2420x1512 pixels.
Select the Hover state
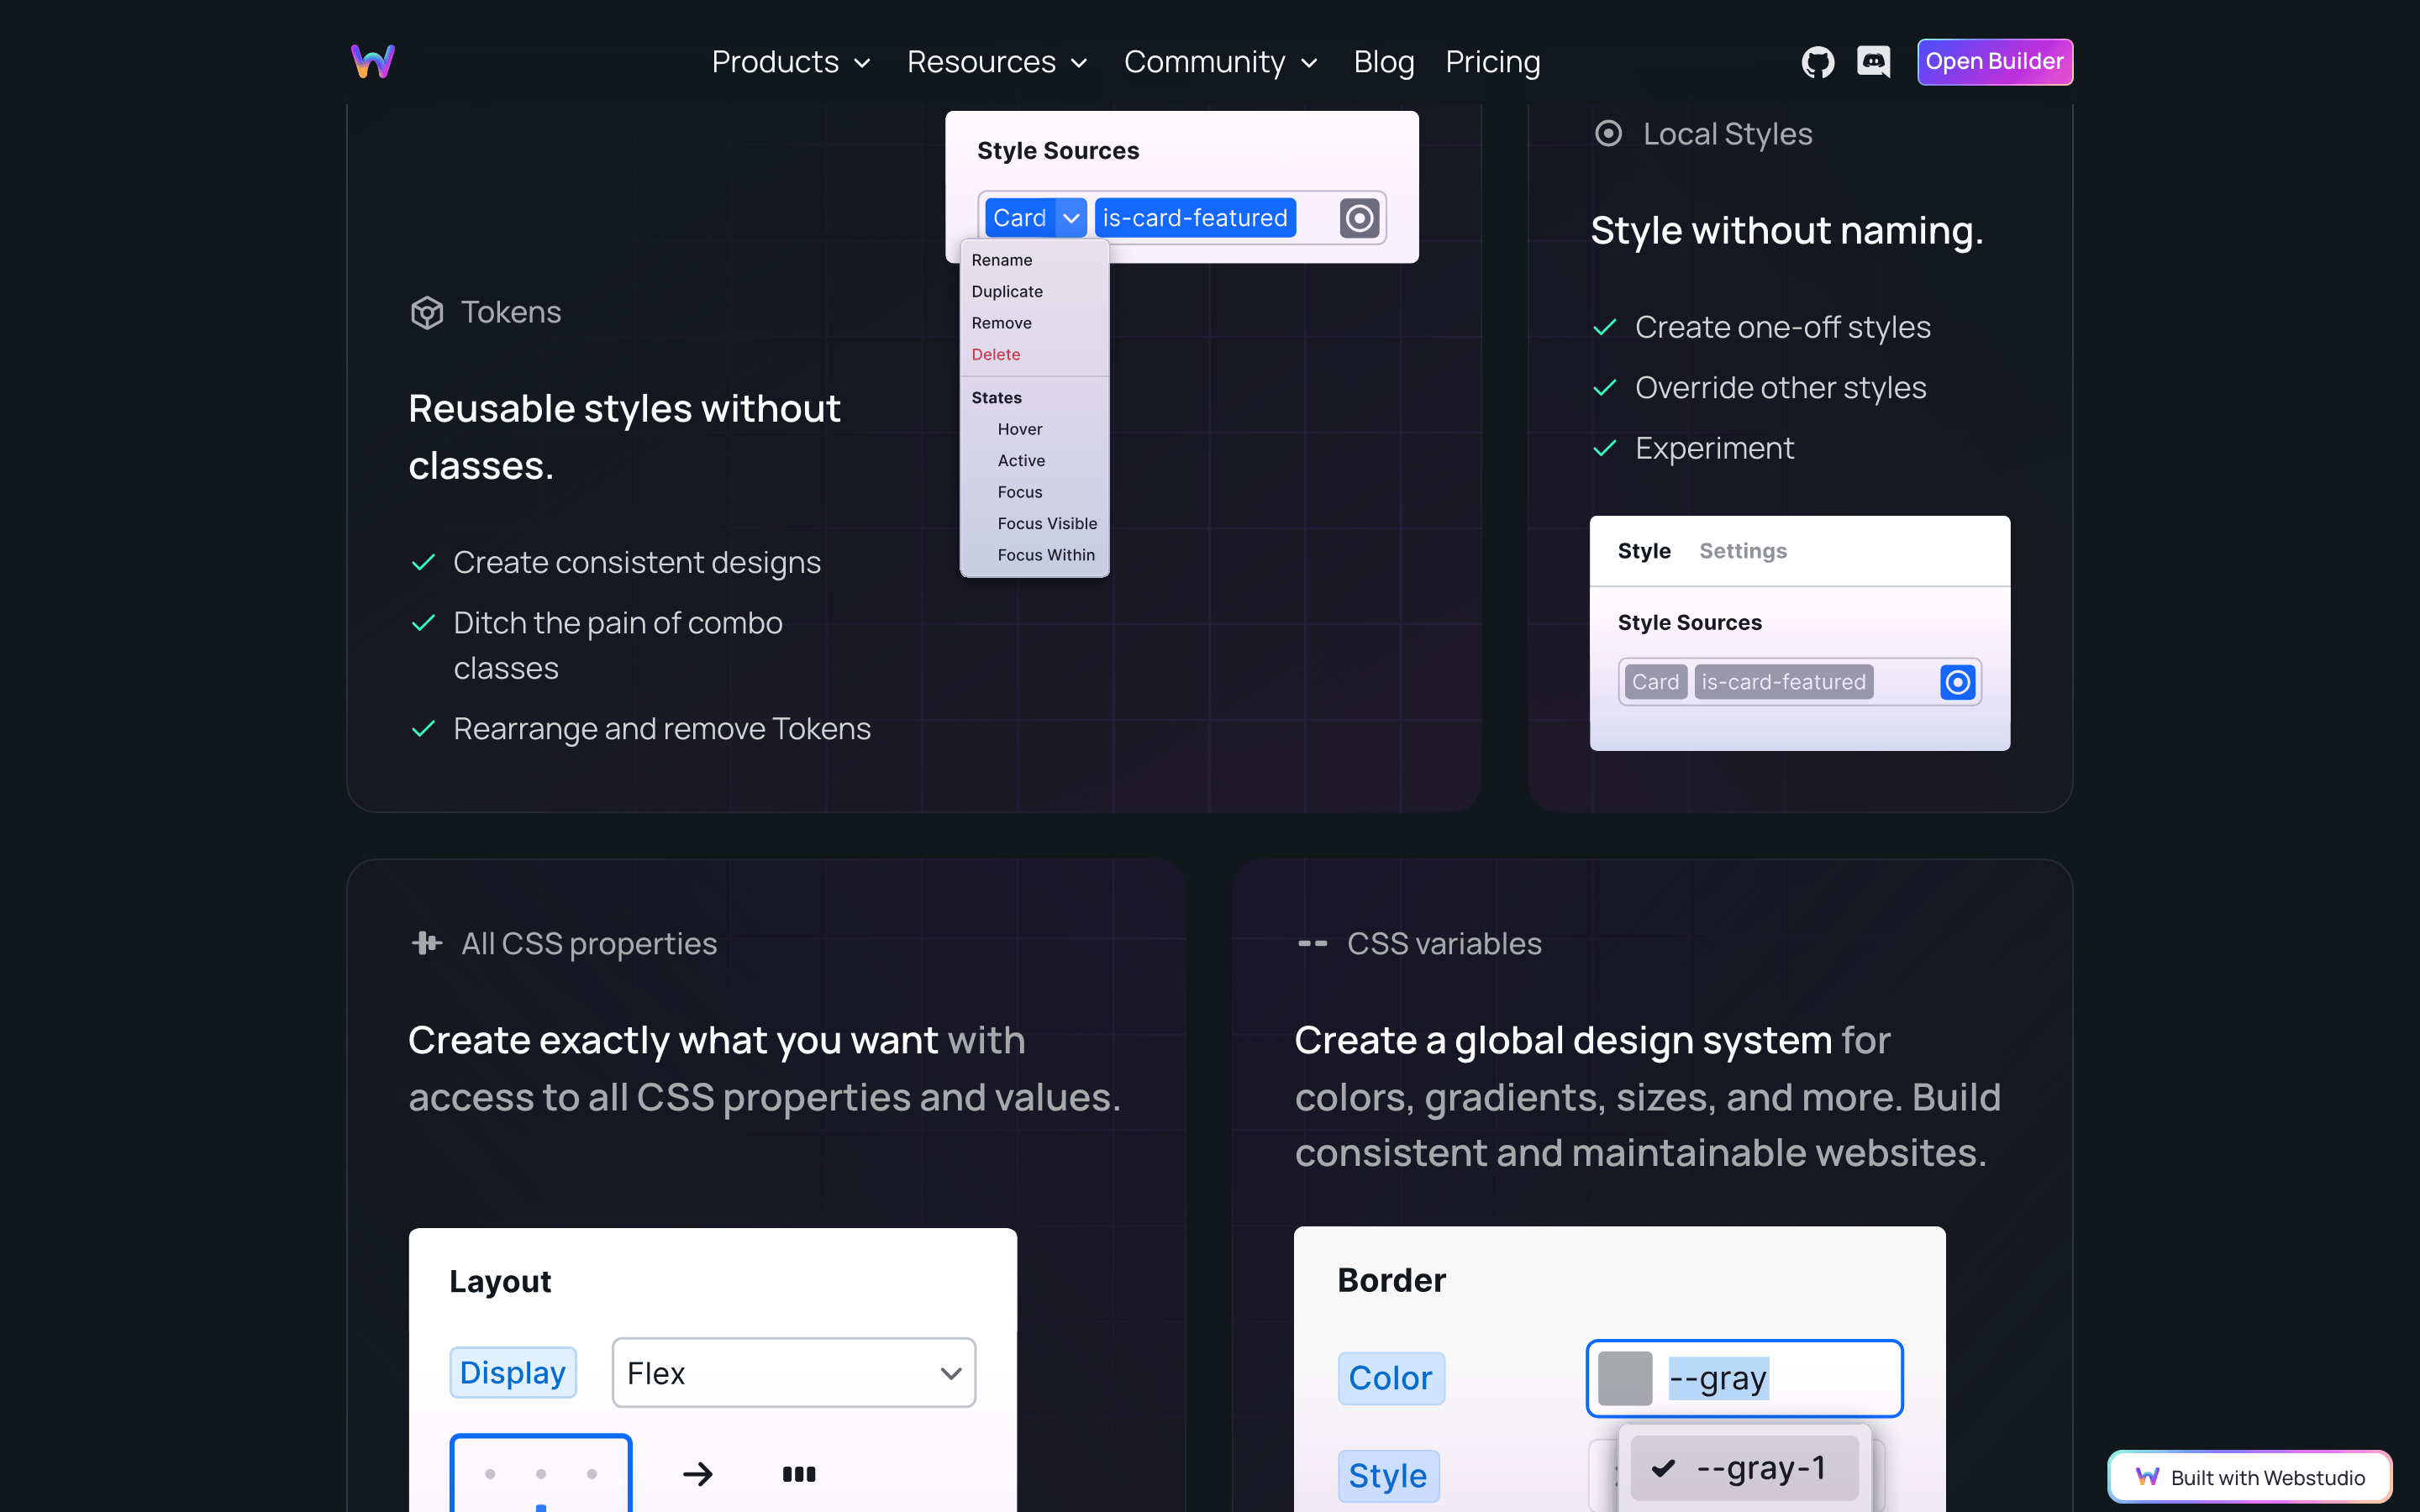[x=1020, y=429]
